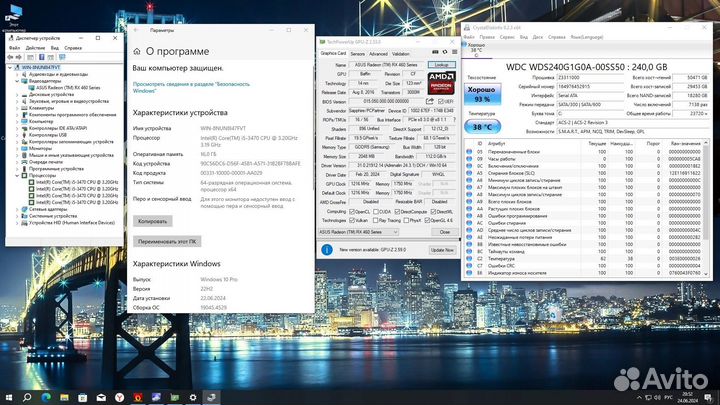Click the Forward arrow in Device Manager toolbar
This screenshot has width=720, height=405.
click(x=18, y=57)
